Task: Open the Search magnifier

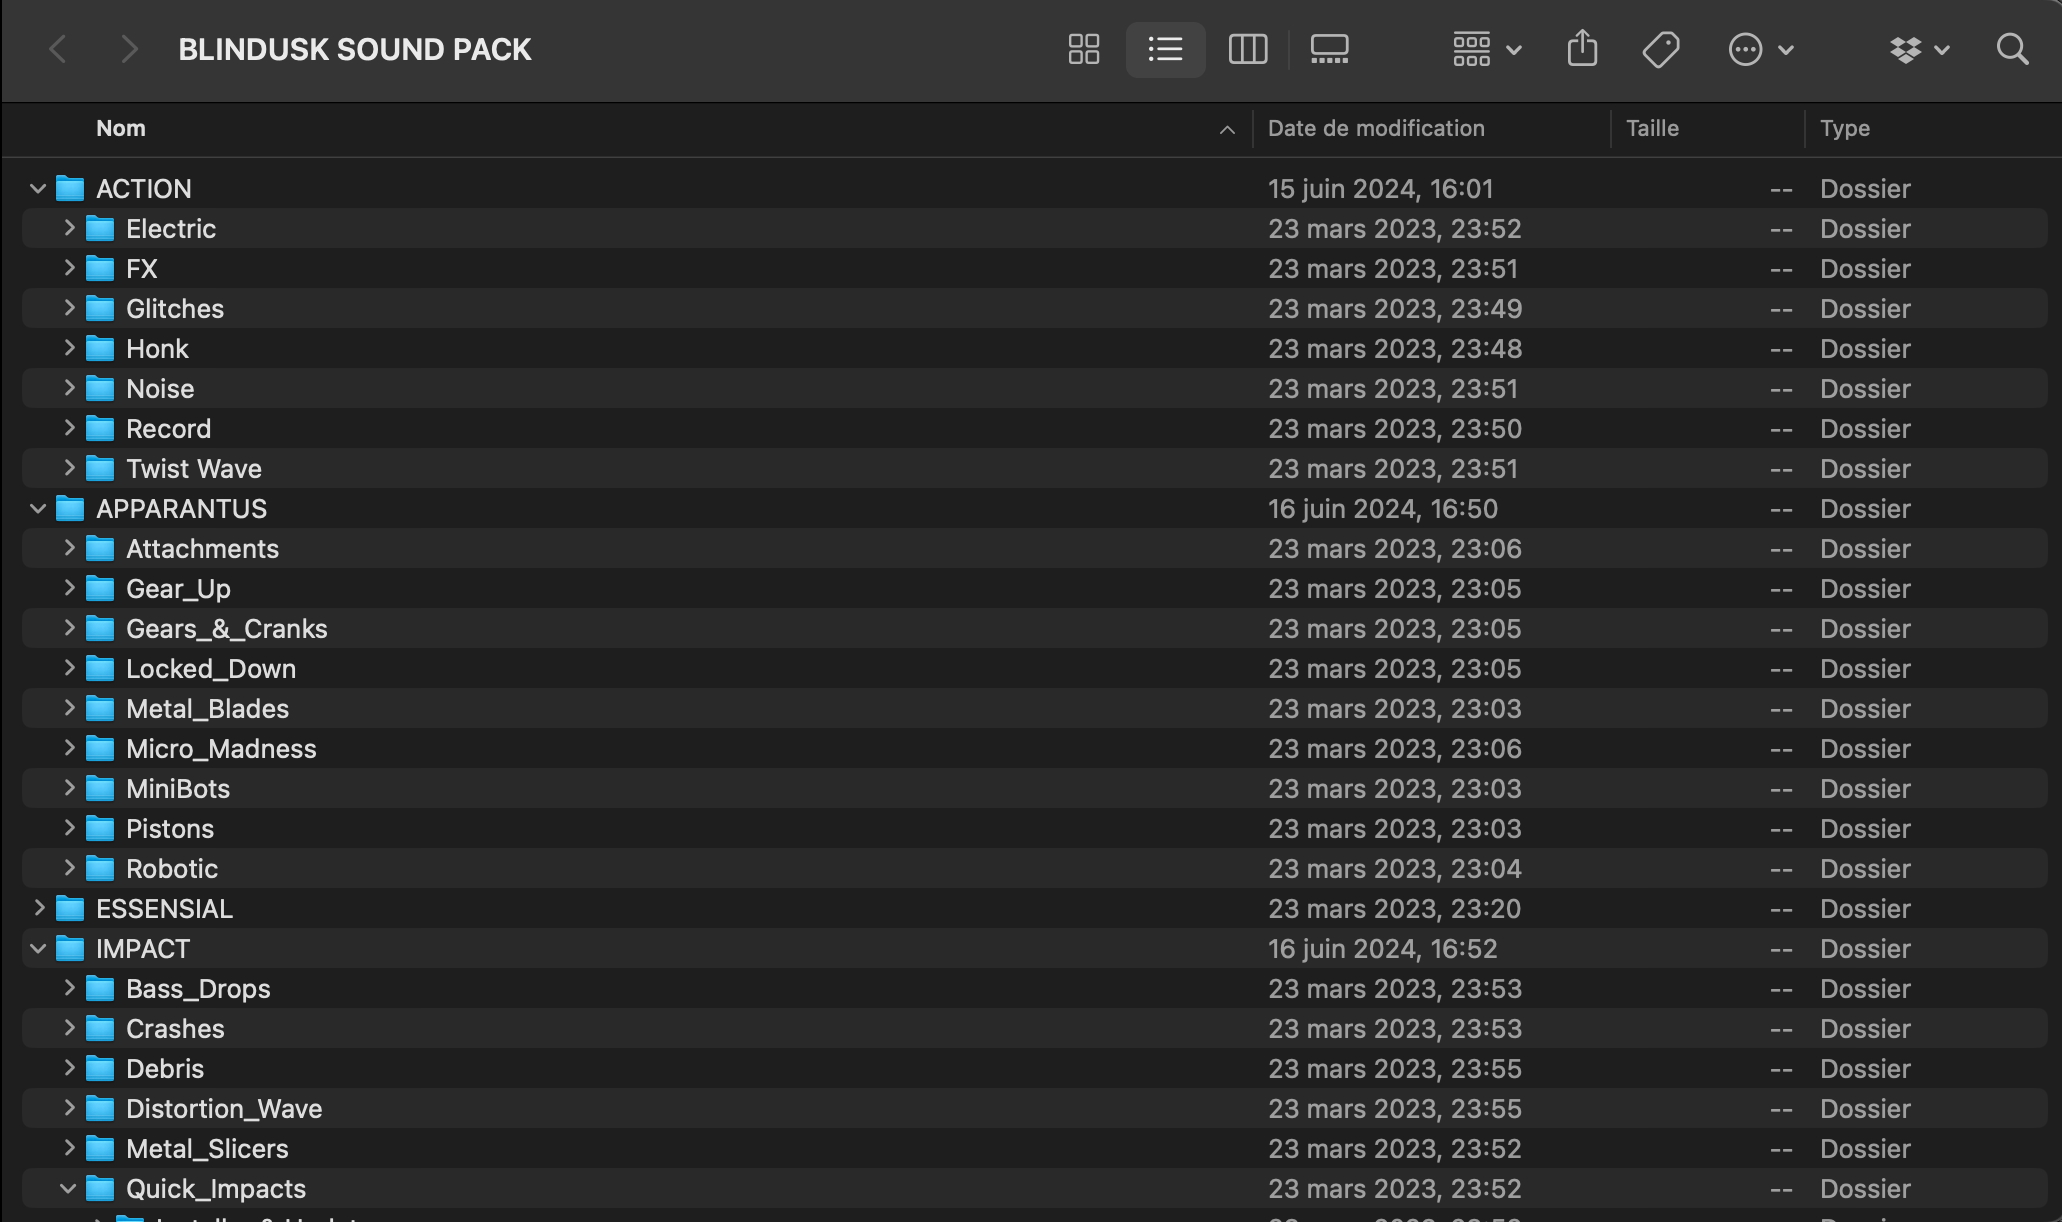Action: pyautogui.click(x=2012, y=49)
